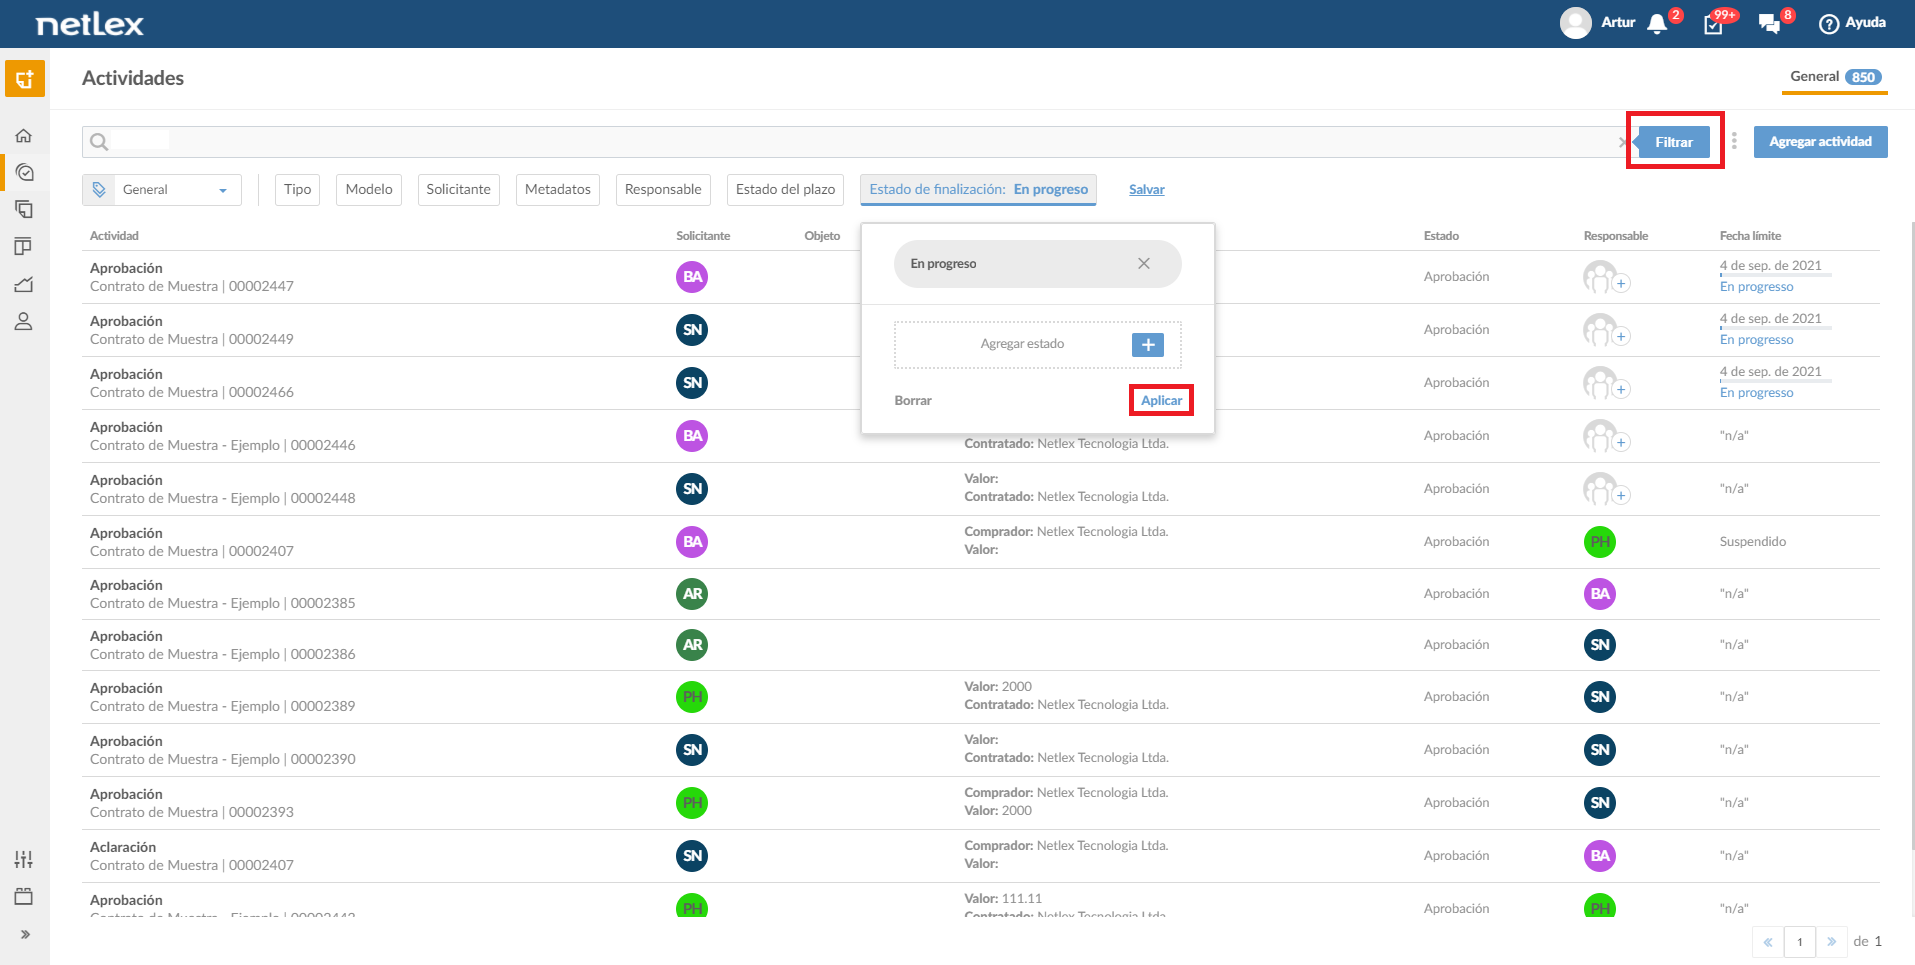The height and width of the screenshot is (965, 1915).
Task: Open the chat messages icon
Action: pos(1769,24)
